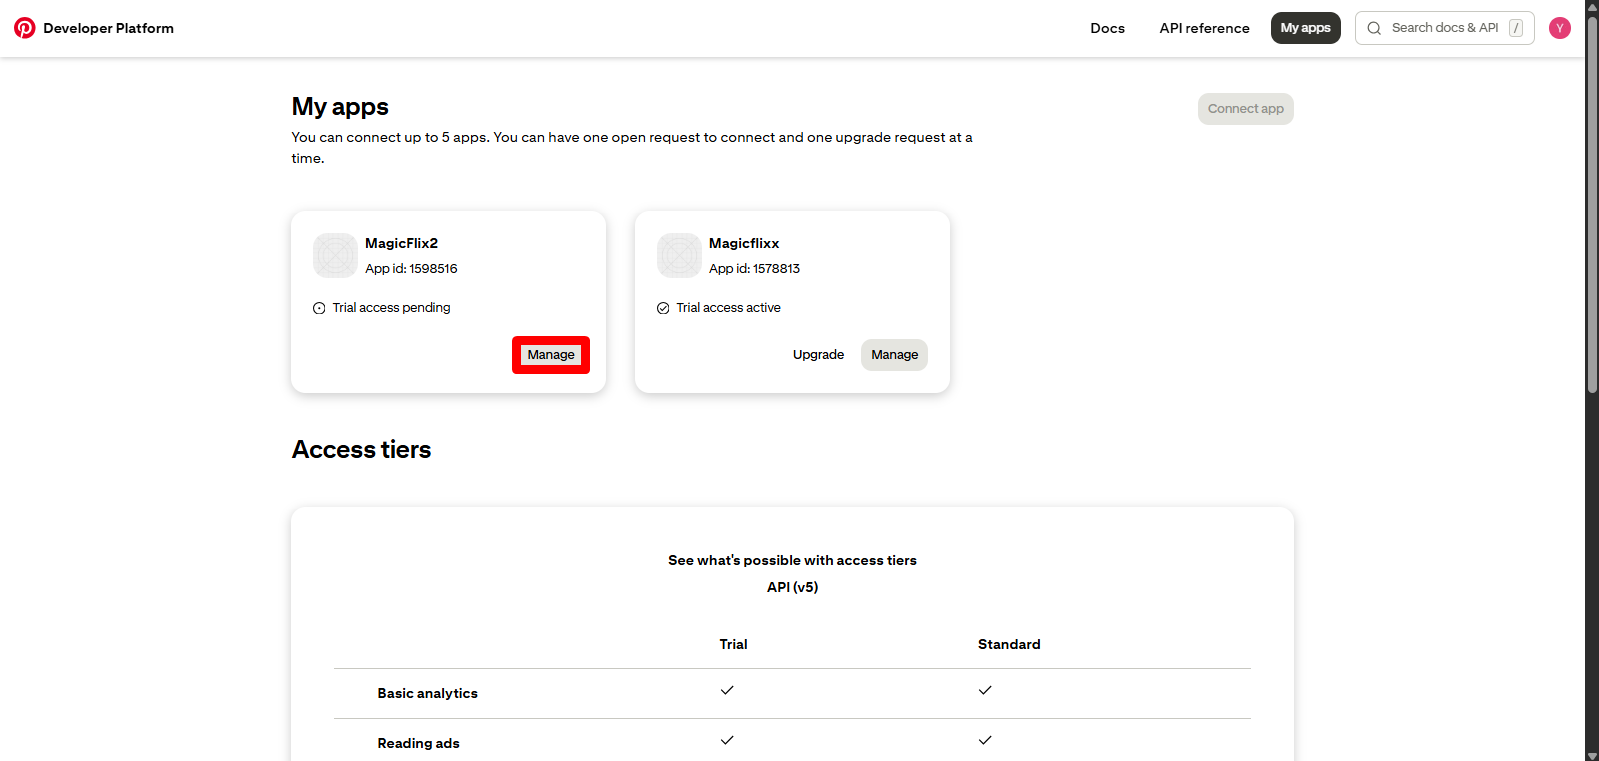This screenshot has height=761, width=1599.
Task: Select the My apps nav tab
Action: [x=1305, y=28]
